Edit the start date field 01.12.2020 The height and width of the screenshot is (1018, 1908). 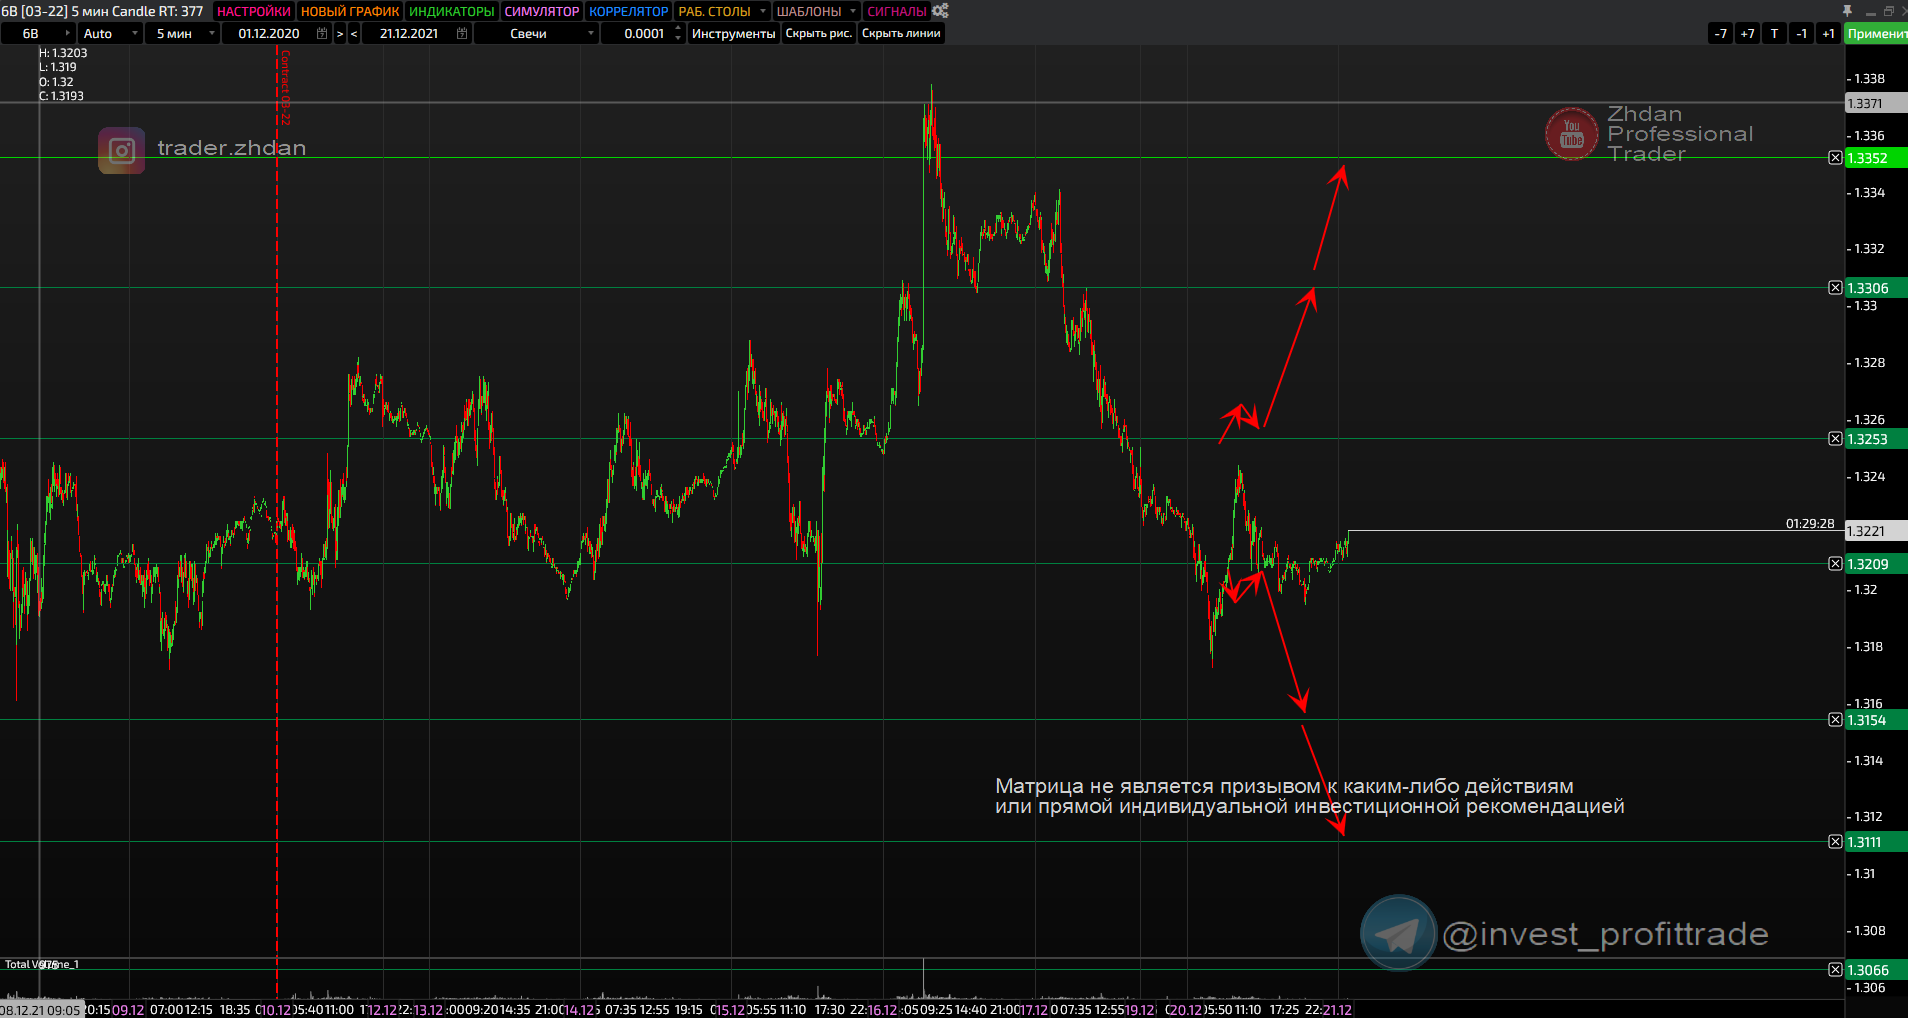[268, 34]
